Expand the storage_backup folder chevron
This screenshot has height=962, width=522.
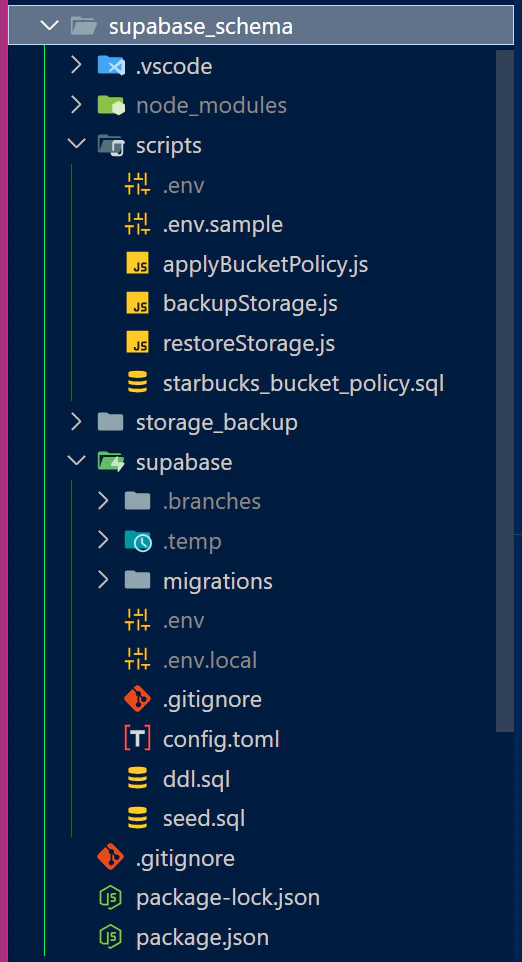click(76, 421)
